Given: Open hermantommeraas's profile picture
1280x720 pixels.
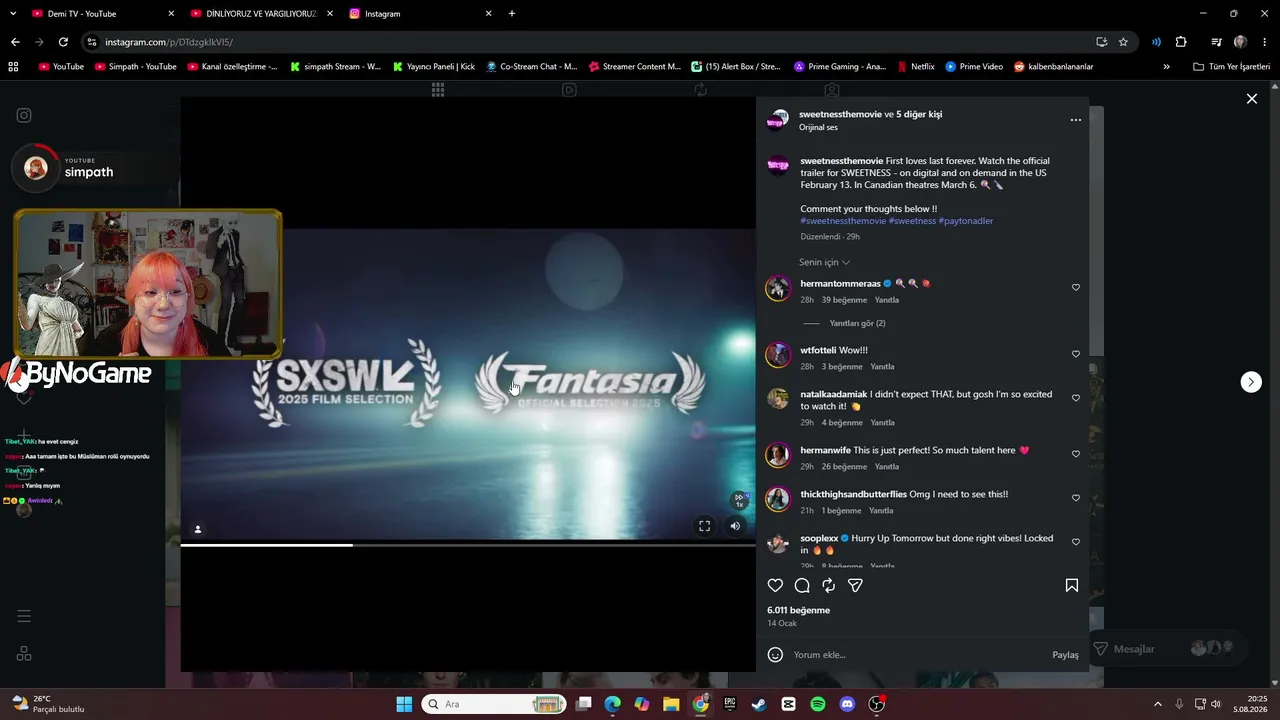Looking at the screenshot, I should (778, 289).
